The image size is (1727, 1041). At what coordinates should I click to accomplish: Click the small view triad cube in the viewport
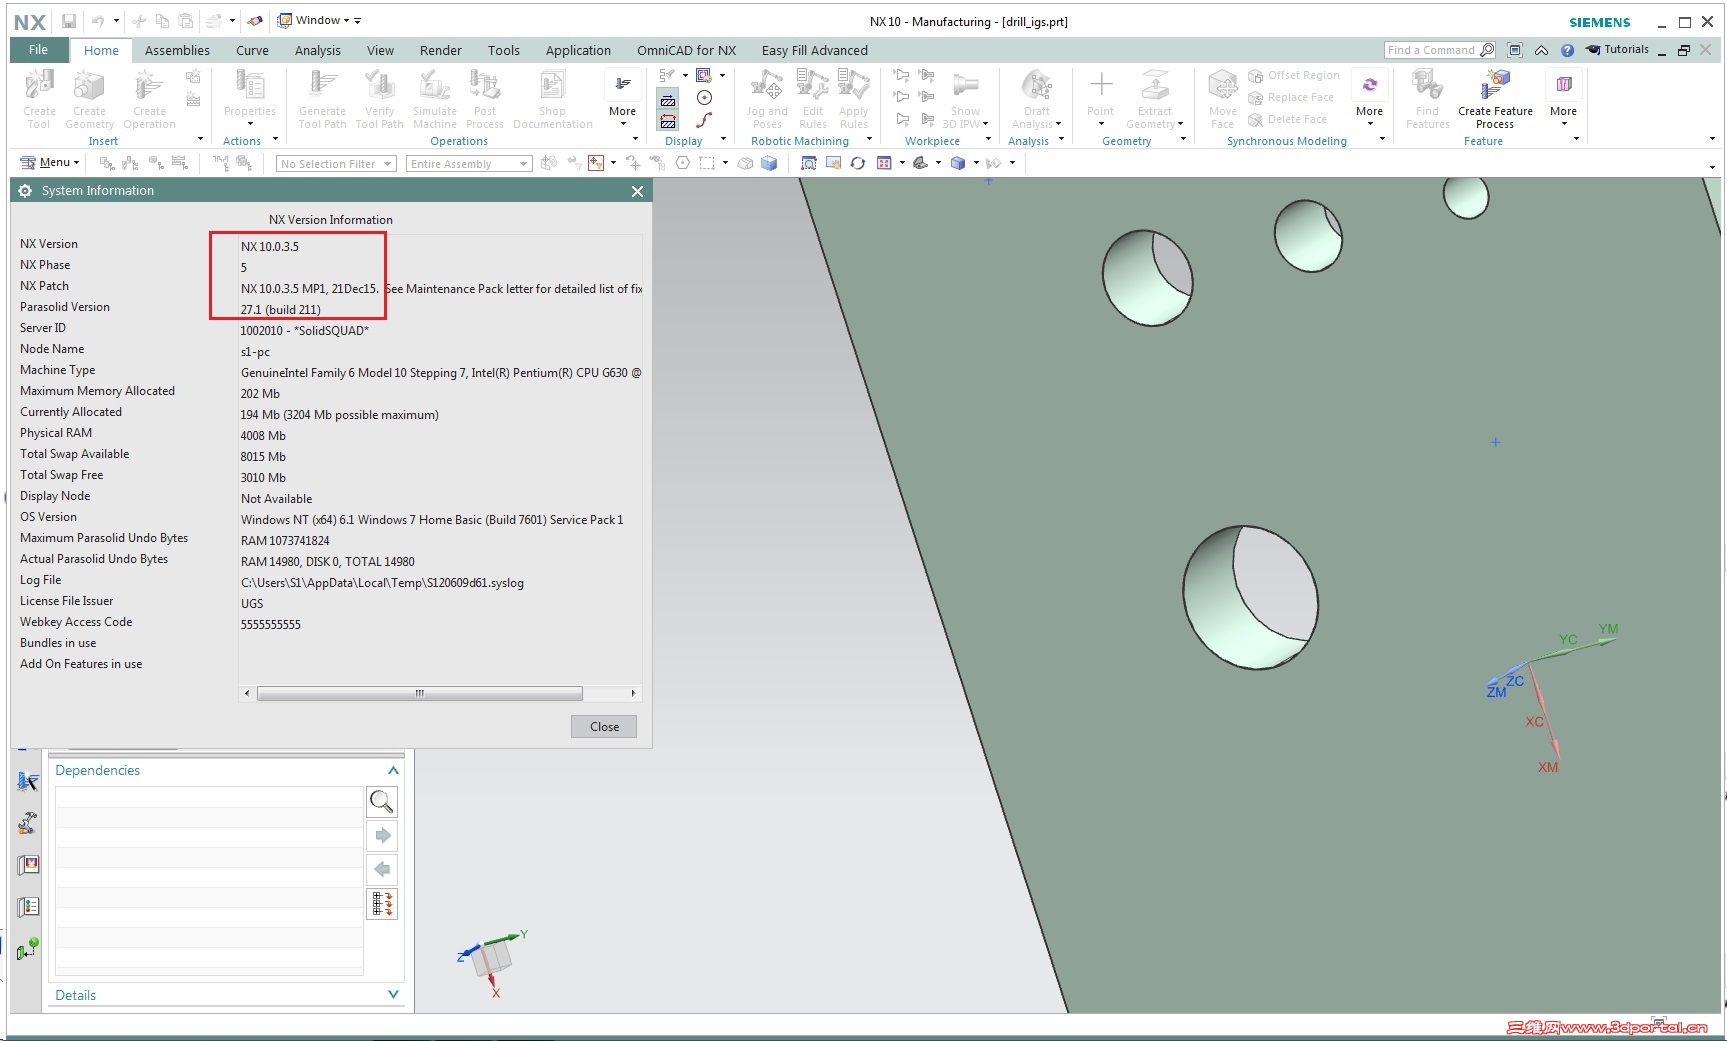pyautogui.click(x=493, y=958)
